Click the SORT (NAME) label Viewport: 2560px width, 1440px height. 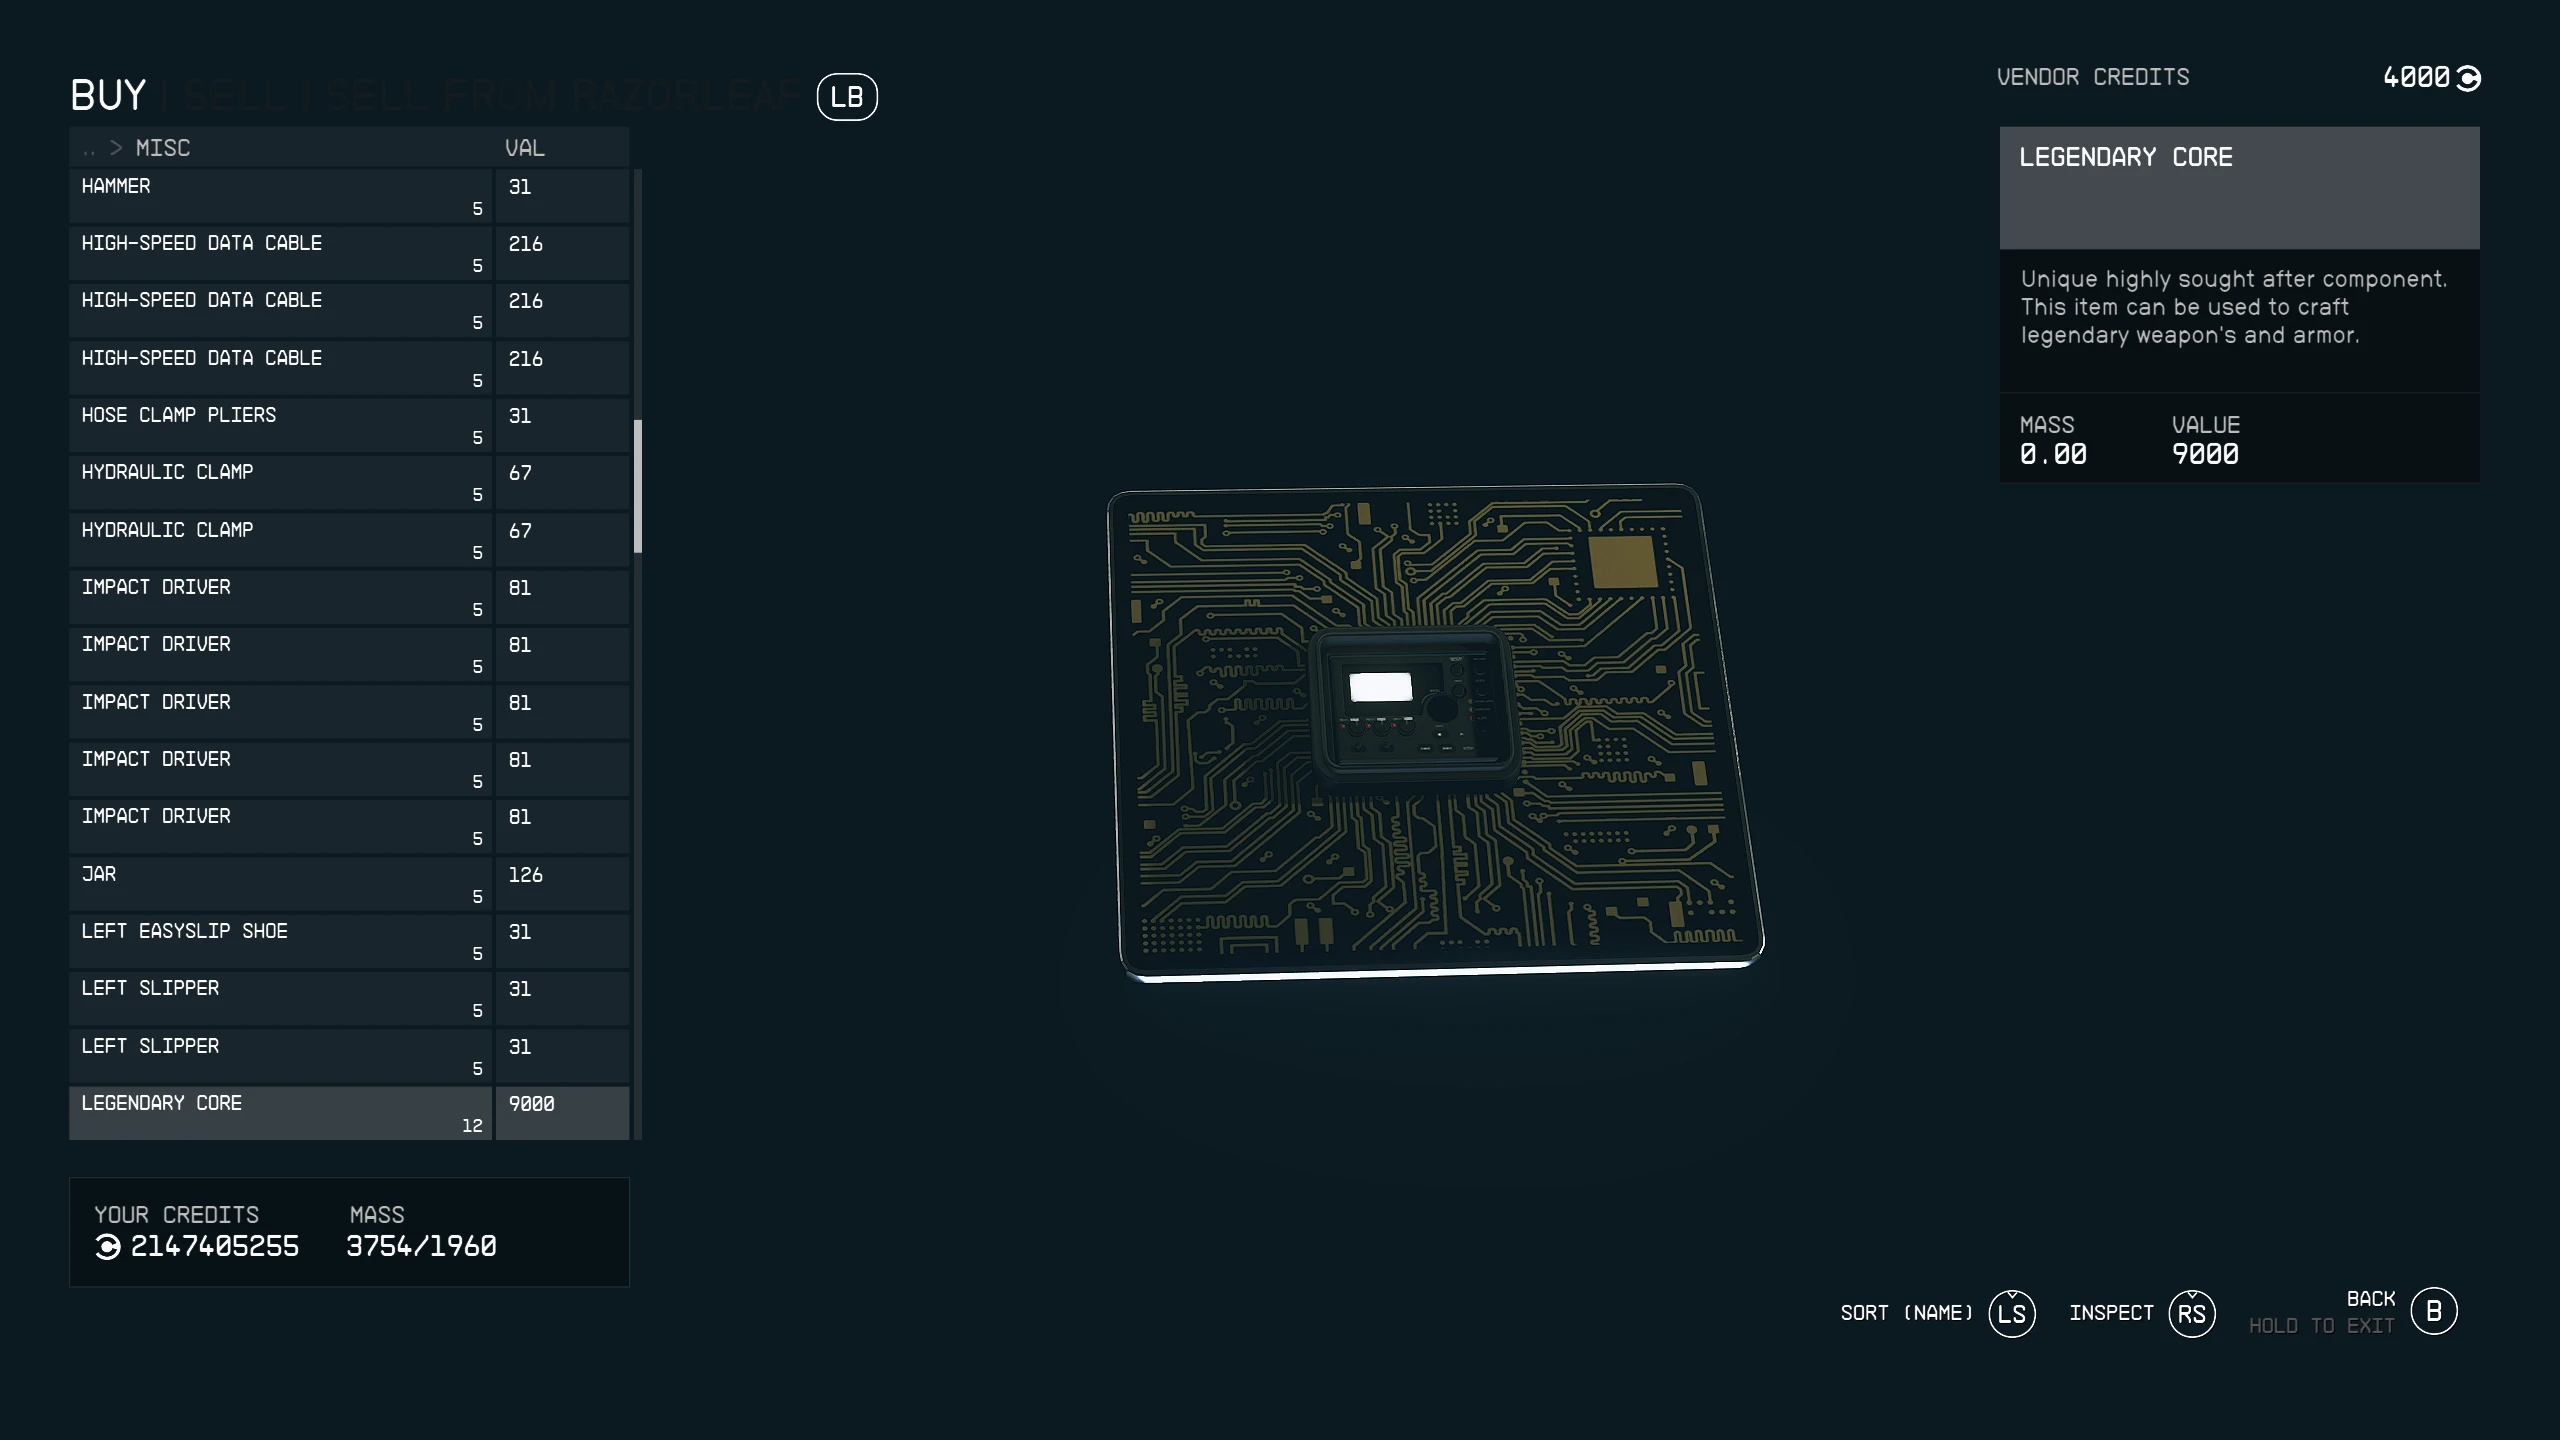click(1906, 1313)
